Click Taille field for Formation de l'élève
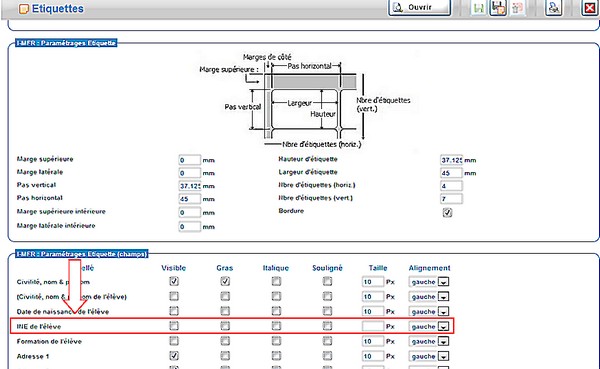The image size is (600, 369). (x=373, y=341)
